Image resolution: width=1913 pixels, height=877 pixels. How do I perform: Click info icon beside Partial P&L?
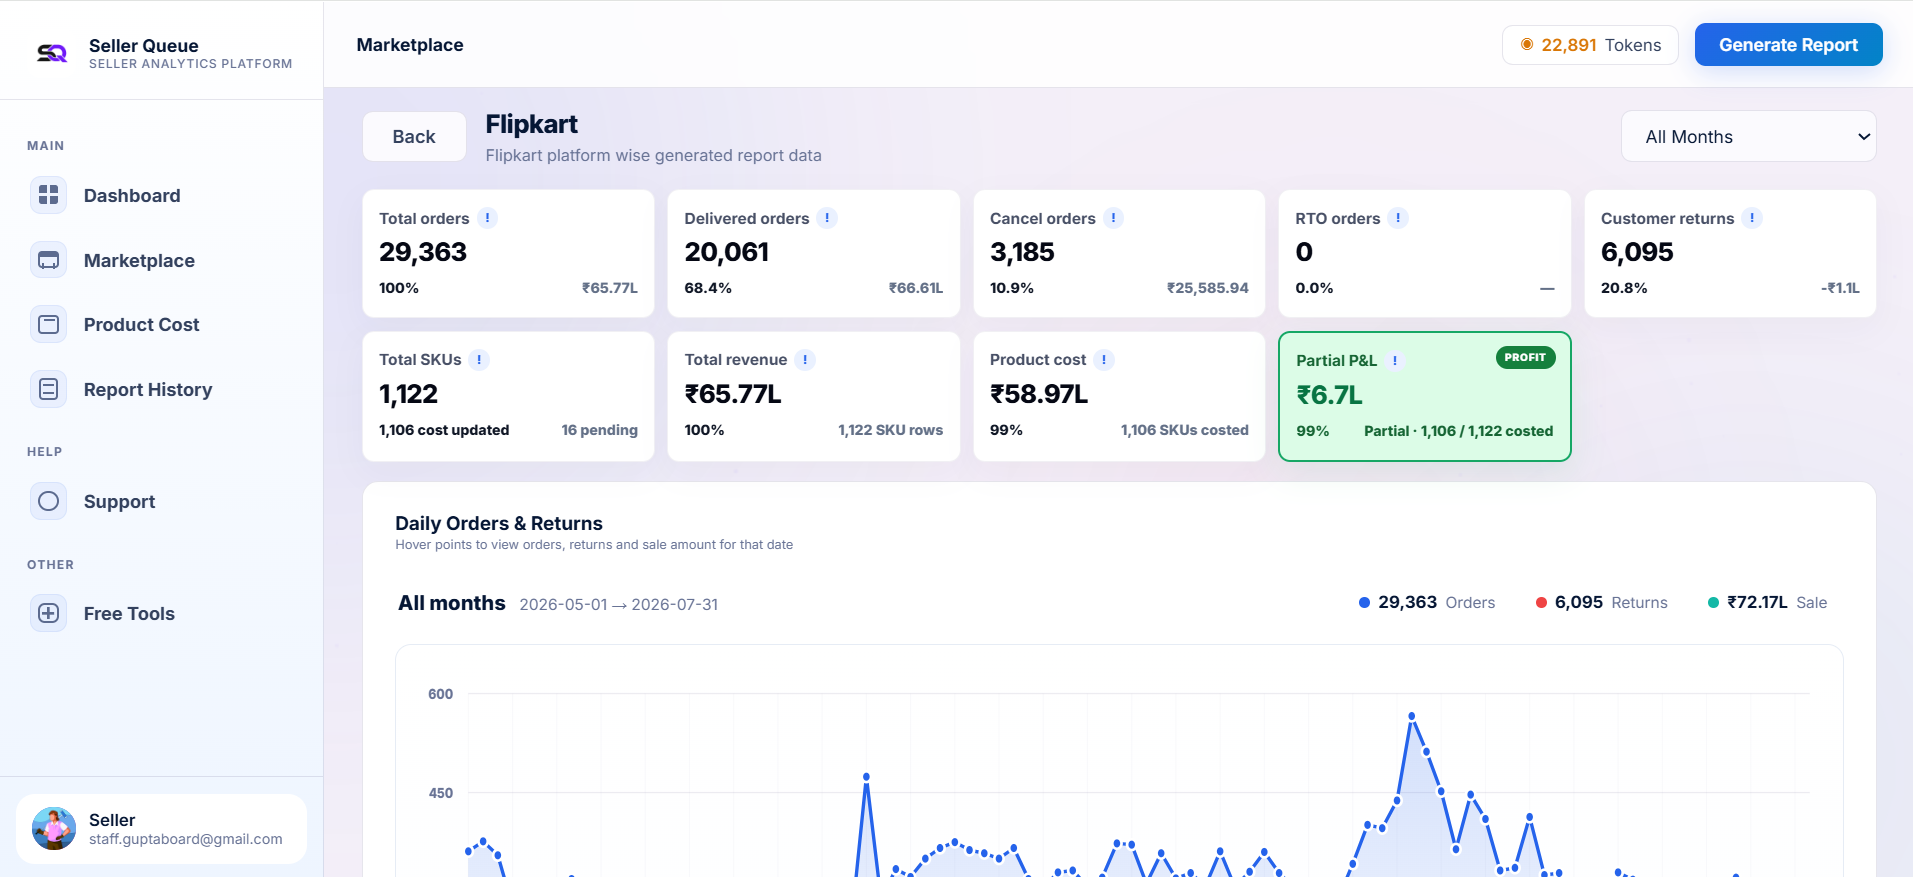pyautogui.click(x=1395, y=361)
